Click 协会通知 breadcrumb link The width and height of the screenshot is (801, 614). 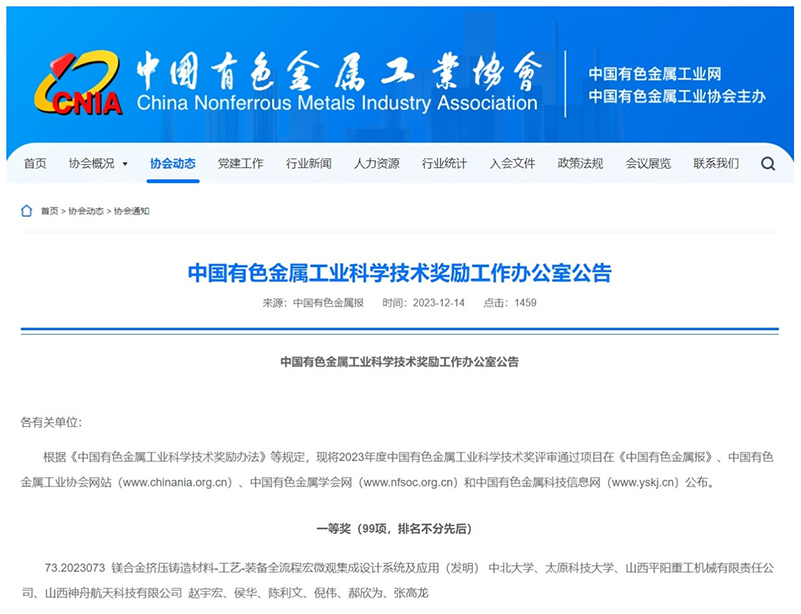[131, 211]
